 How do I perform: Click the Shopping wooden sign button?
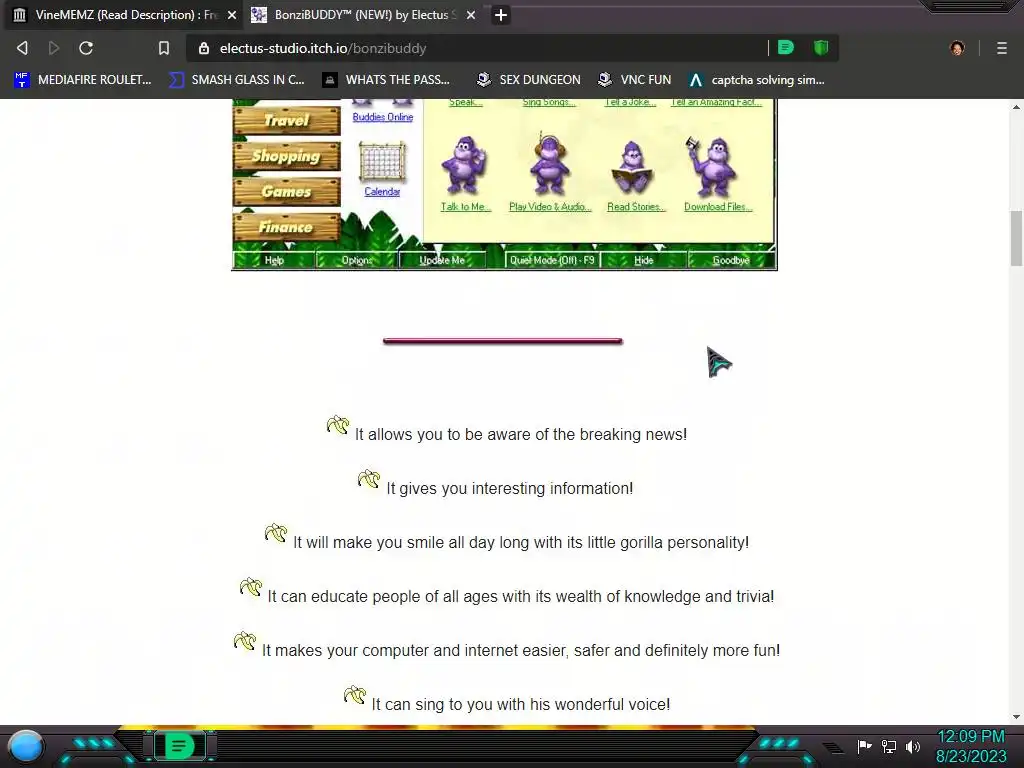tap(287, 156)
